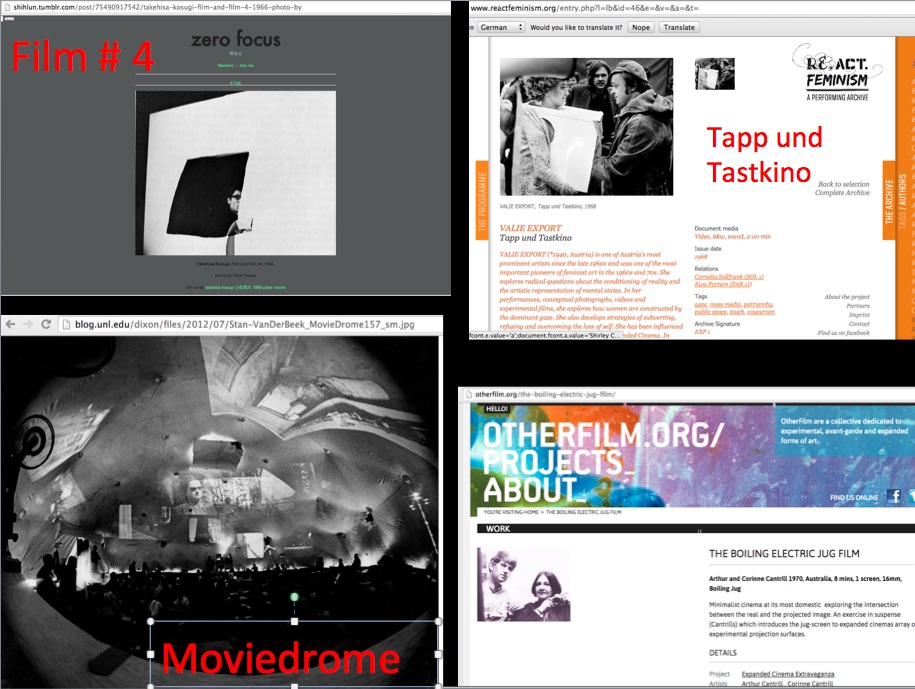Click 'Video, b&w, sound, 2:00 min' text
915x689 pixels.
(x=732, y=236)
